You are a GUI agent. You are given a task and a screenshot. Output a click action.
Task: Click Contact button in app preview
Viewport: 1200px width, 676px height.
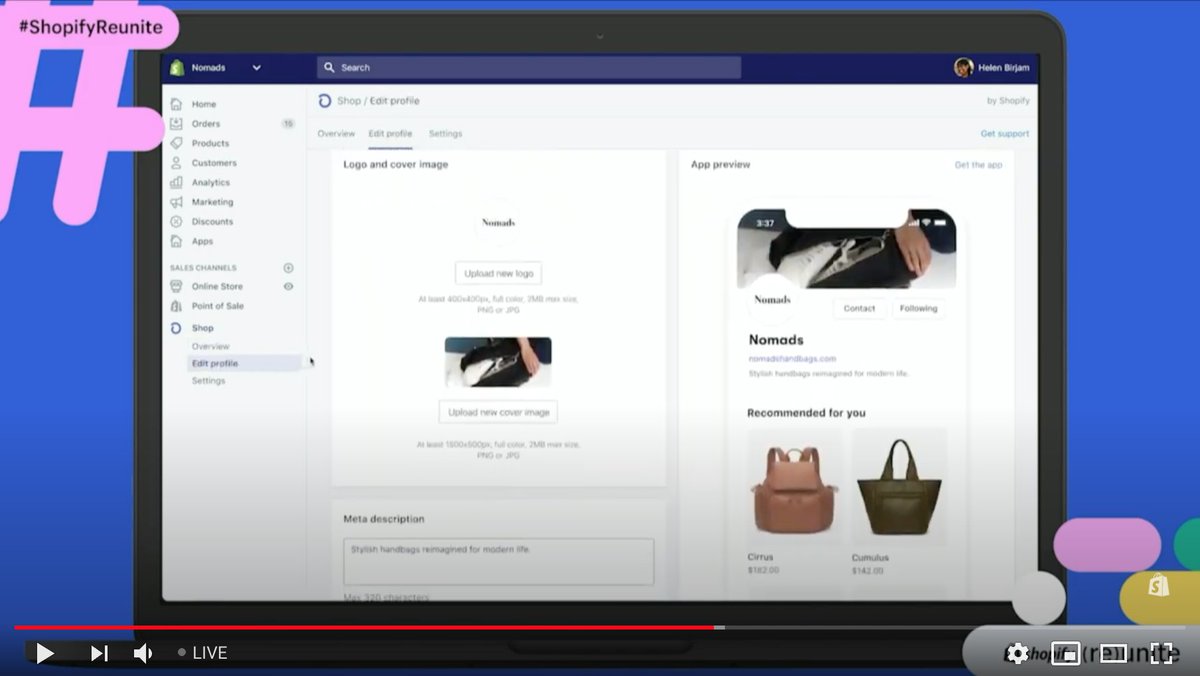pyautogui.click(x=859, y=308)
